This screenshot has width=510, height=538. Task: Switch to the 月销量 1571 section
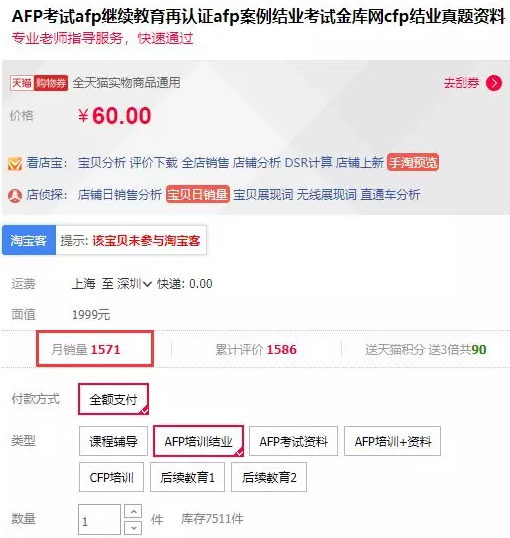tap(95, 349)
